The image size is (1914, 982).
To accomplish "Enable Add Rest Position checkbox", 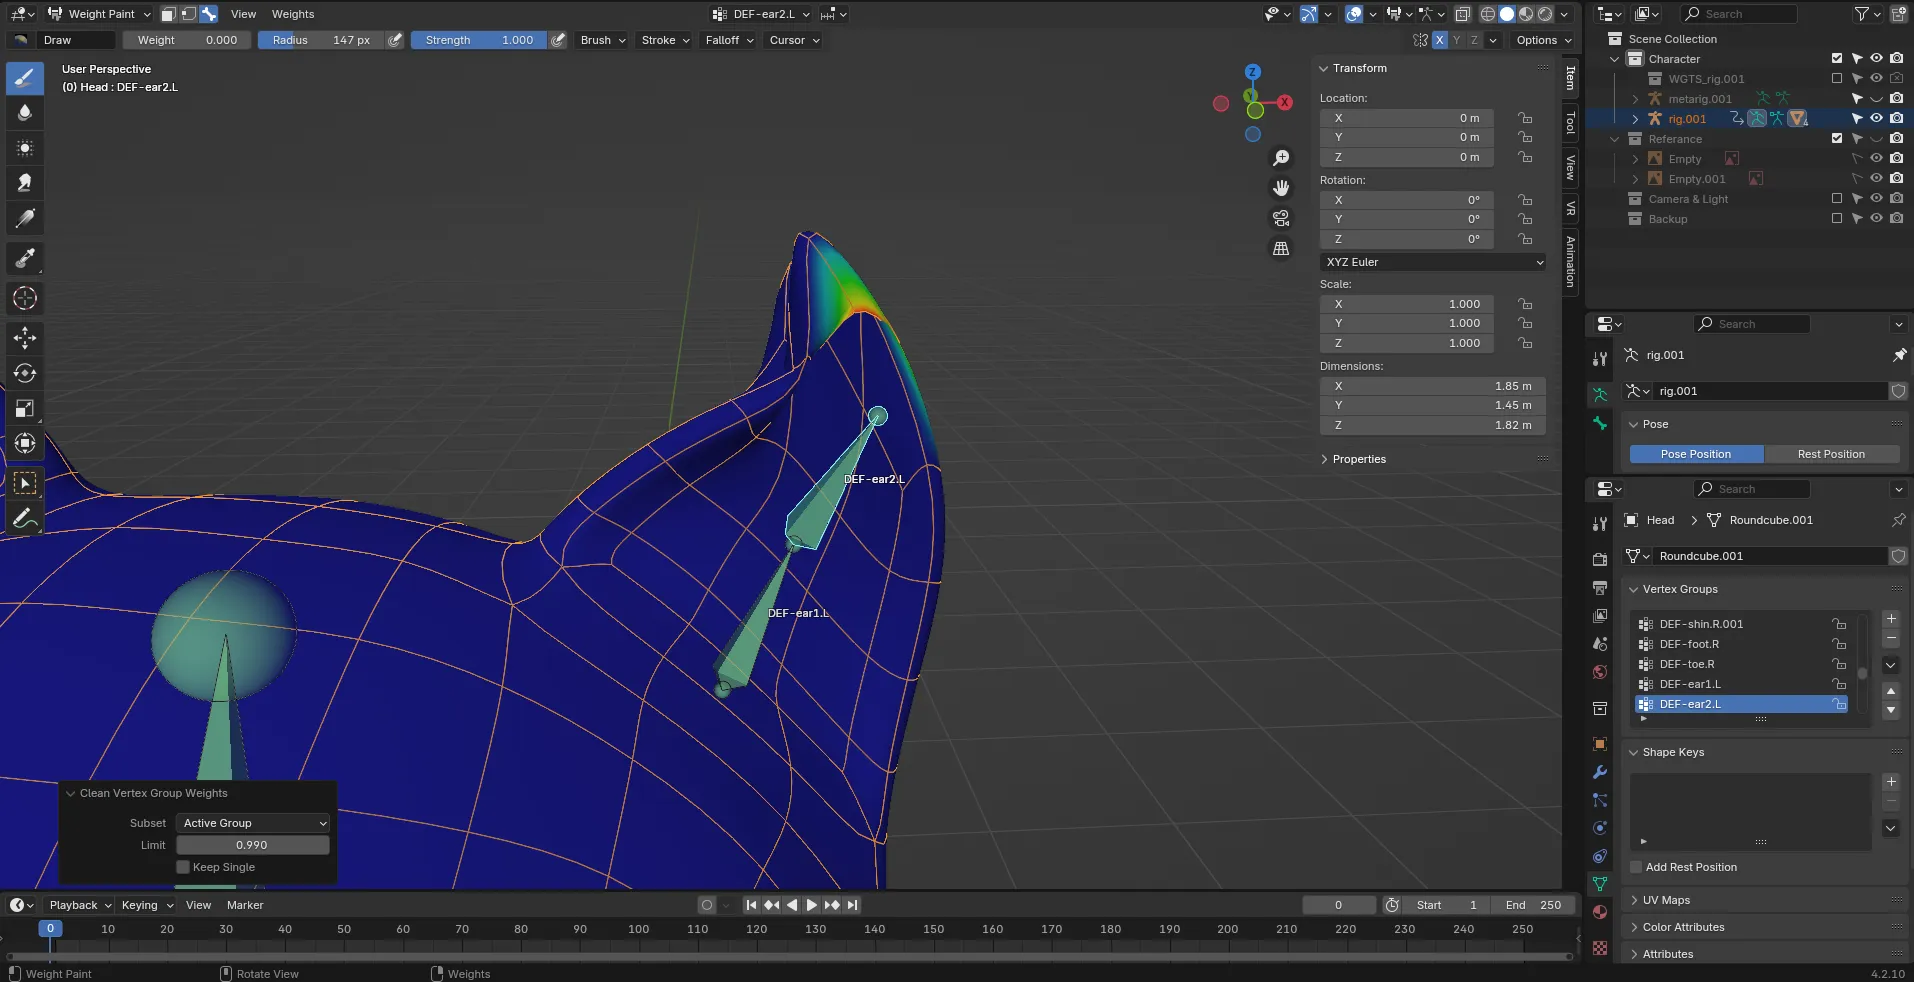I will (x=1637, y=867).
